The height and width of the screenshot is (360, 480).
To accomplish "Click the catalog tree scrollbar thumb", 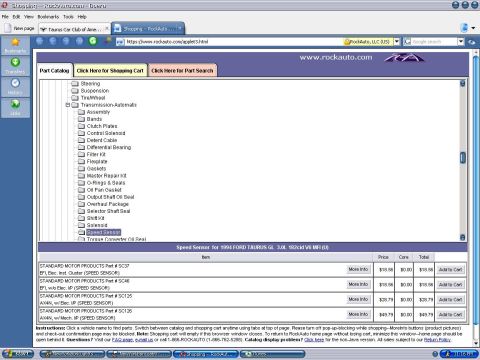I will point(463,157).
